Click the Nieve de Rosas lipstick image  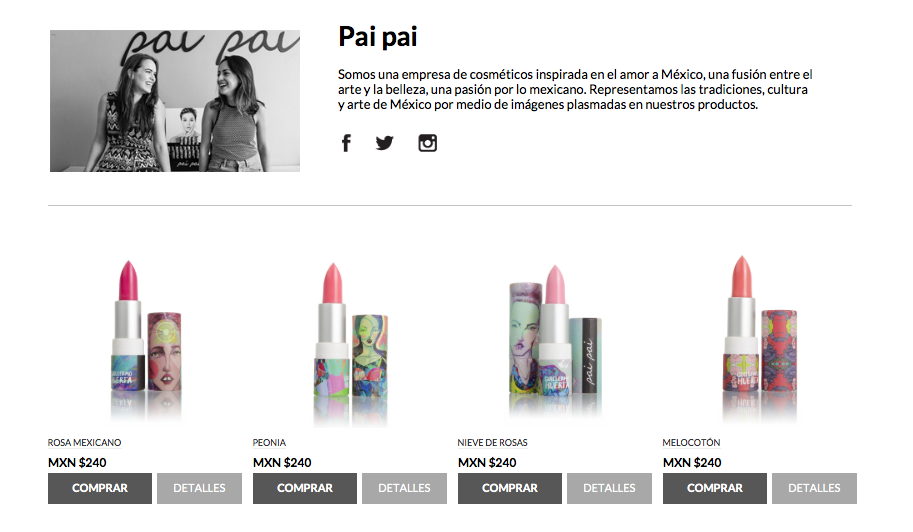pos(555,342)
